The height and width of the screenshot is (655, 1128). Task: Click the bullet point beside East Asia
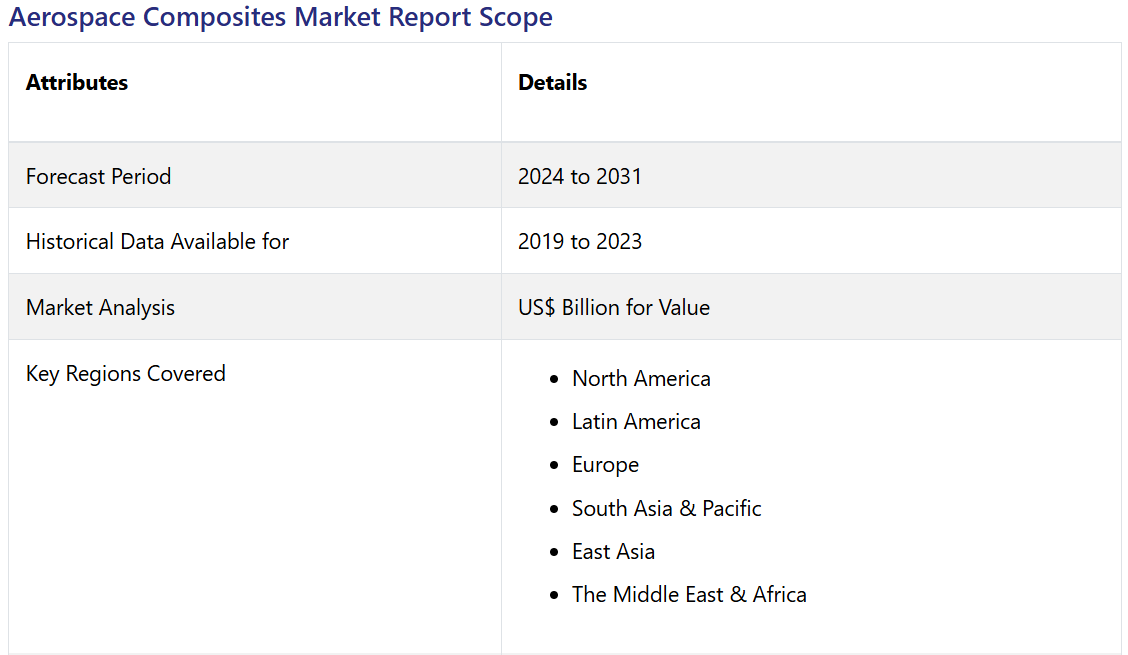click(554, 553)
